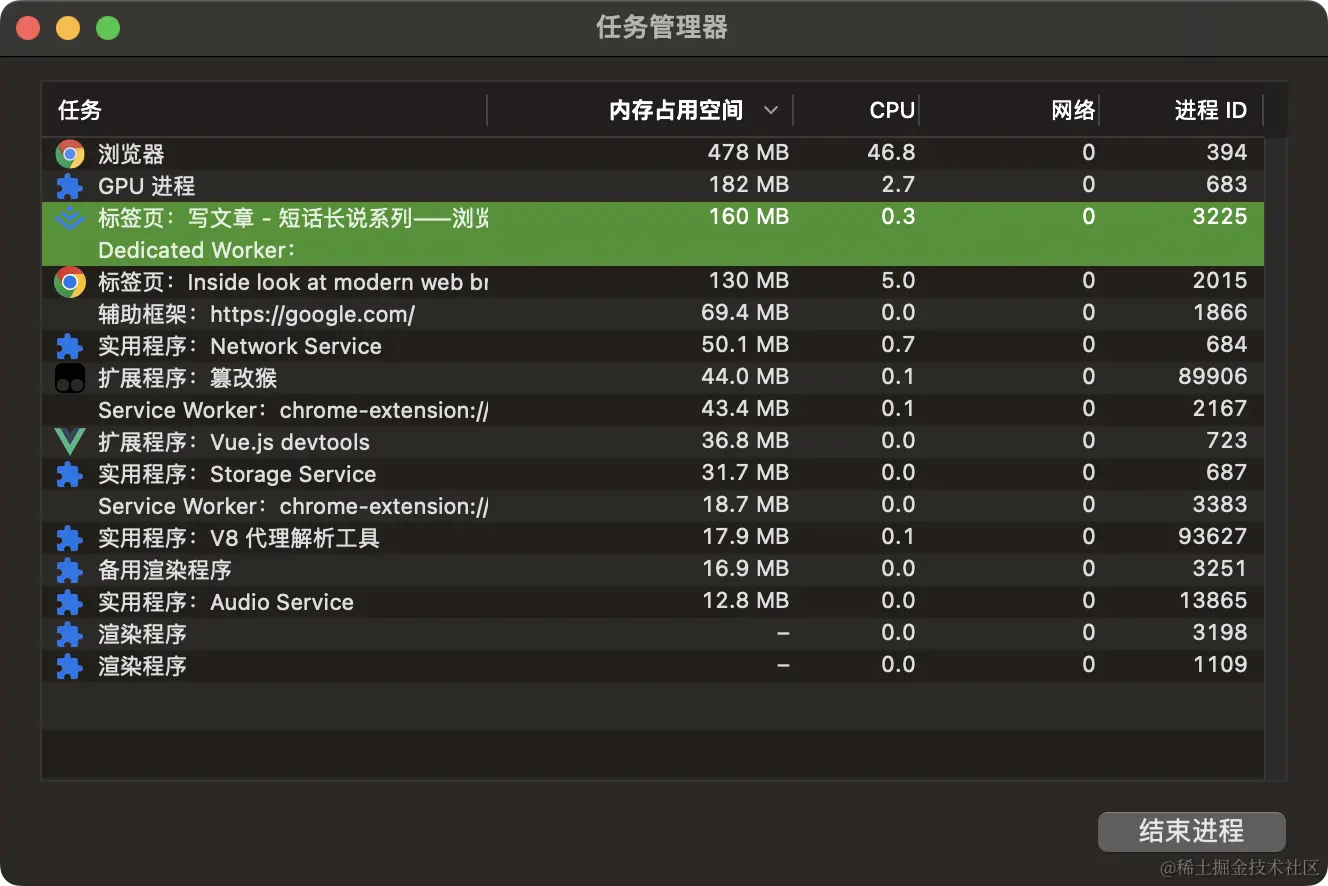Select 实用程序：Audio Service row
Screen dimensions: 1328x886
click(652, 602)
